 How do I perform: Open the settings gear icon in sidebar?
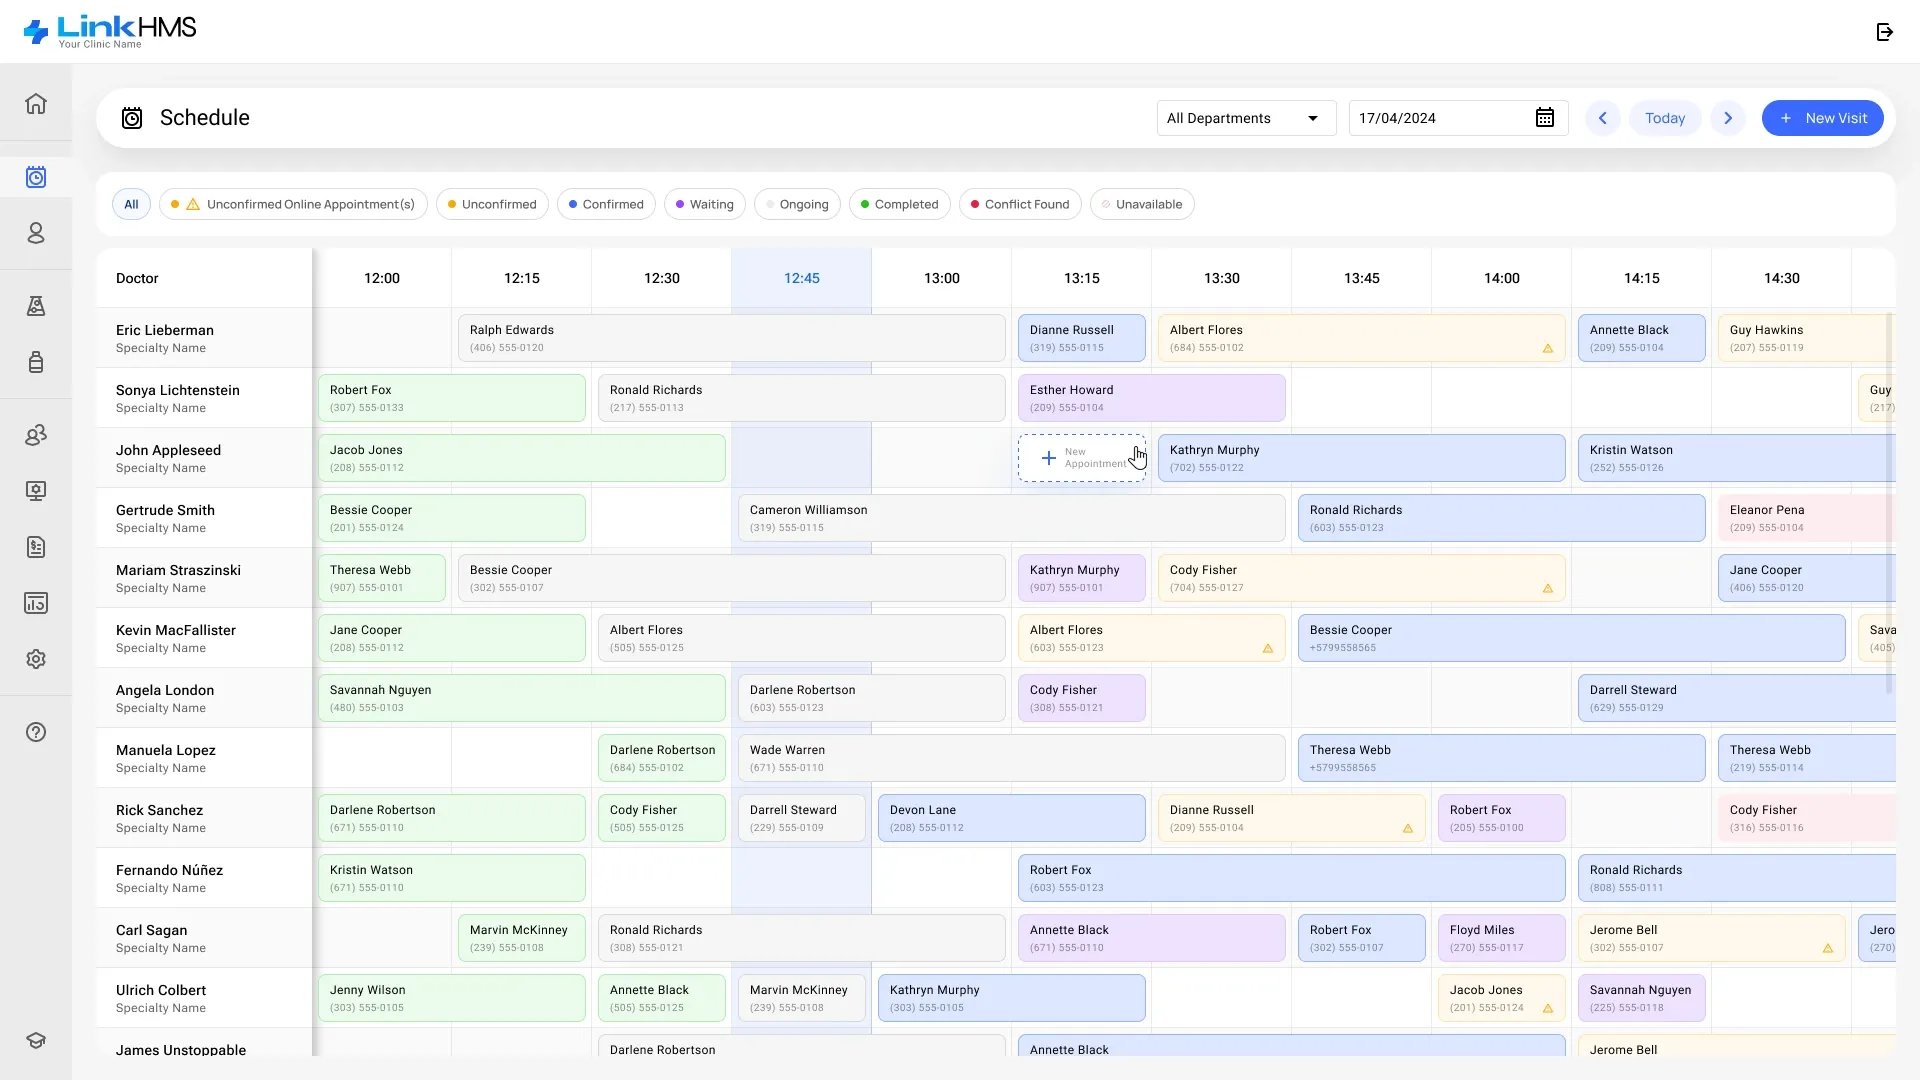[36, 659]
